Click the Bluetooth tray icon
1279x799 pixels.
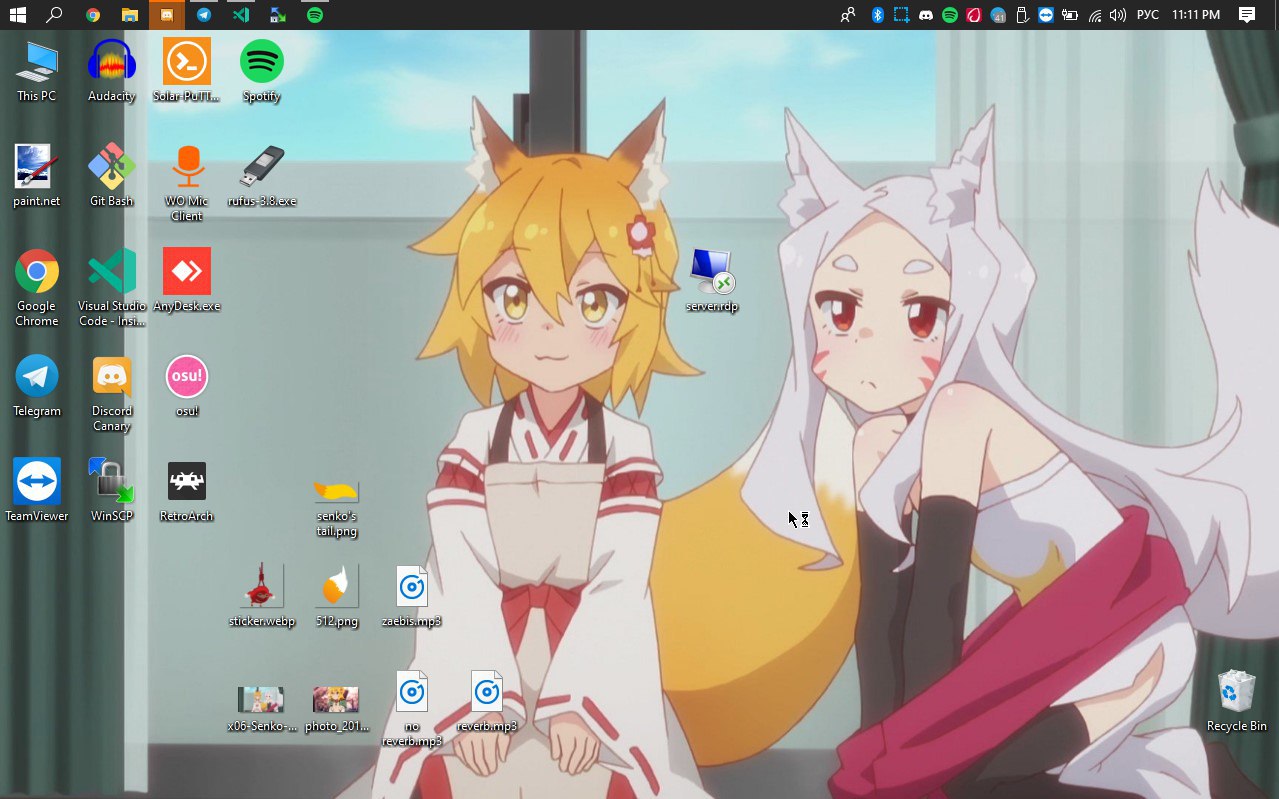pos(877,15)
